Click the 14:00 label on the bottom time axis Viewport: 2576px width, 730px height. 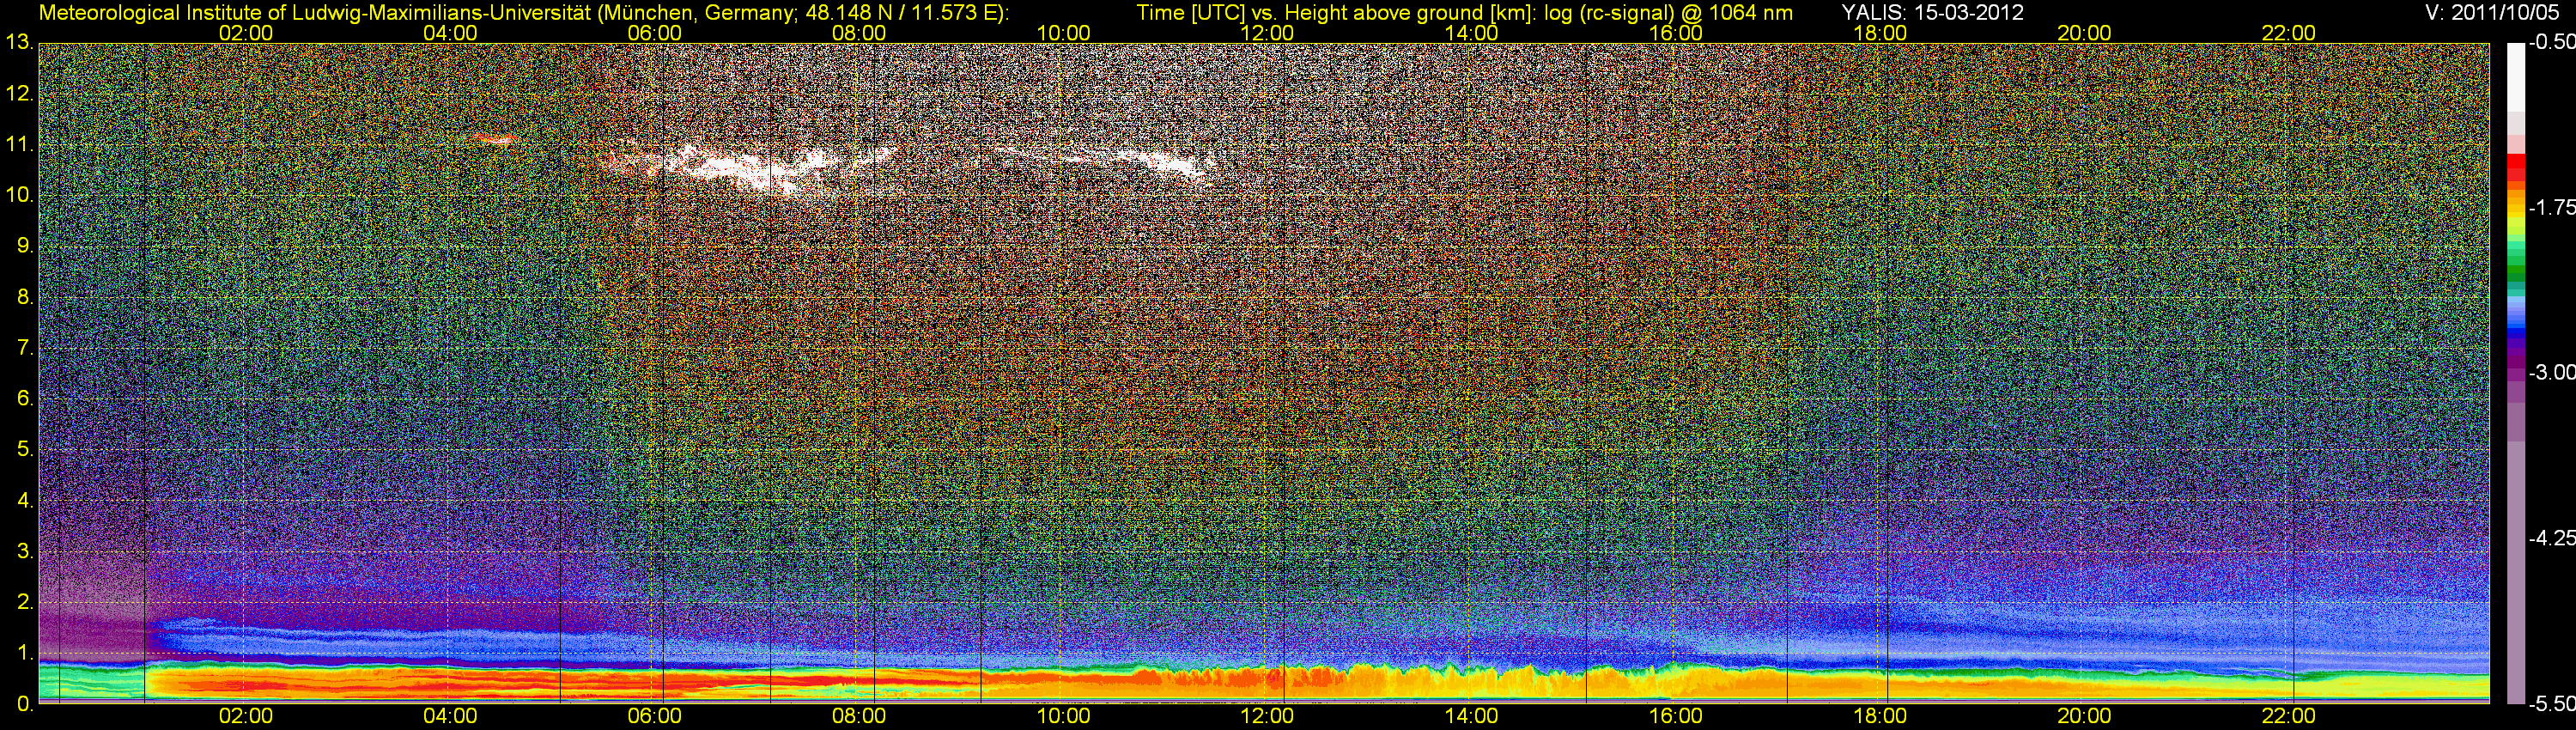(x=1472, y=716)
